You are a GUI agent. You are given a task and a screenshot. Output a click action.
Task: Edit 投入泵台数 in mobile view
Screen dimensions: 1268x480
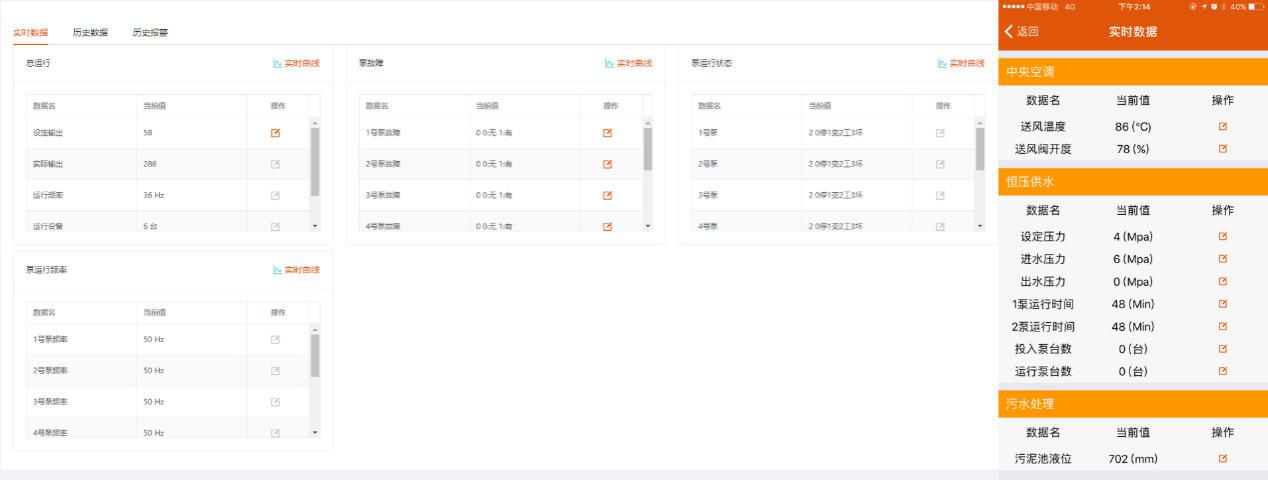(x=1222, y=349)
